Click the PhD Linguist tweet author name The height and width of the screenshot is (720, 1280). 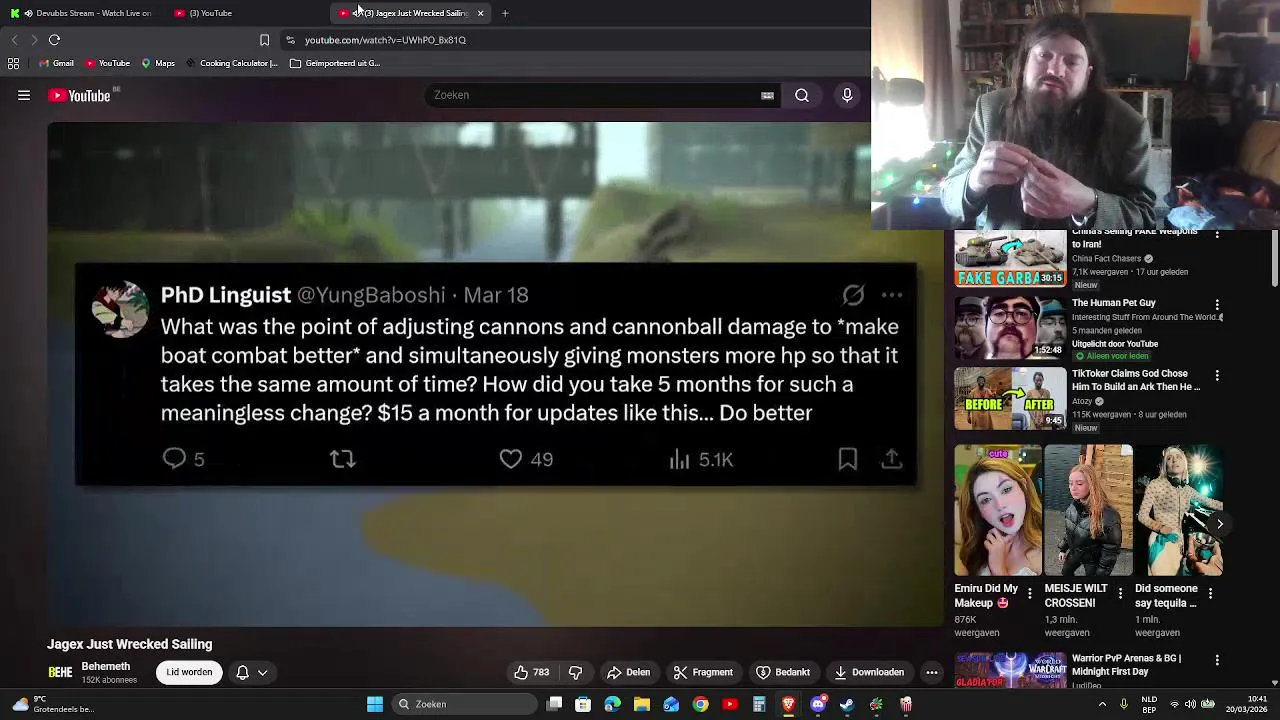(x=226, y=295)
